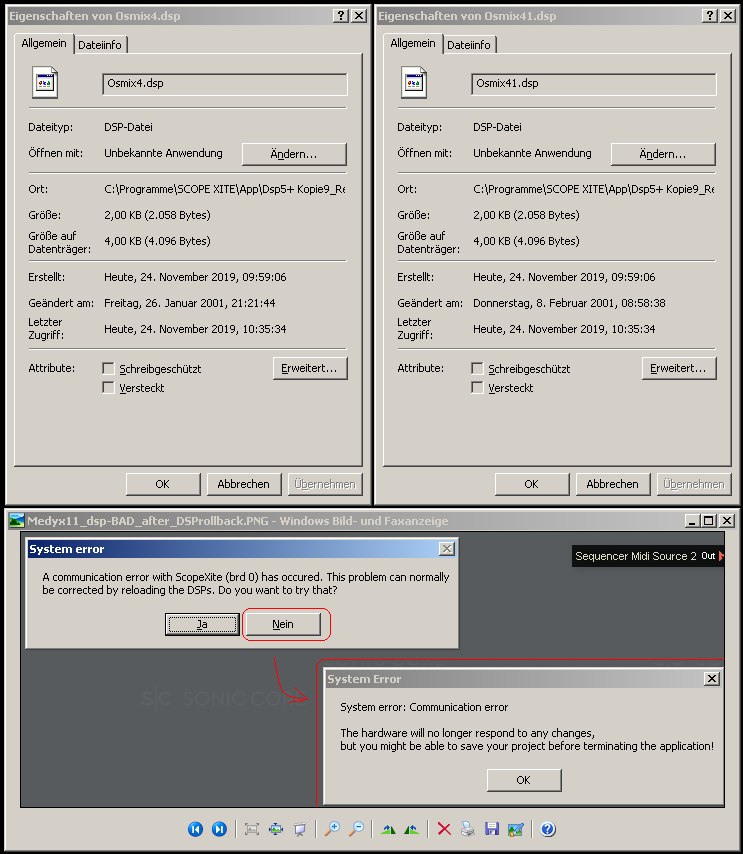
Task: Click the zoom in magnifier icon
Action: (x=331, y=829)
